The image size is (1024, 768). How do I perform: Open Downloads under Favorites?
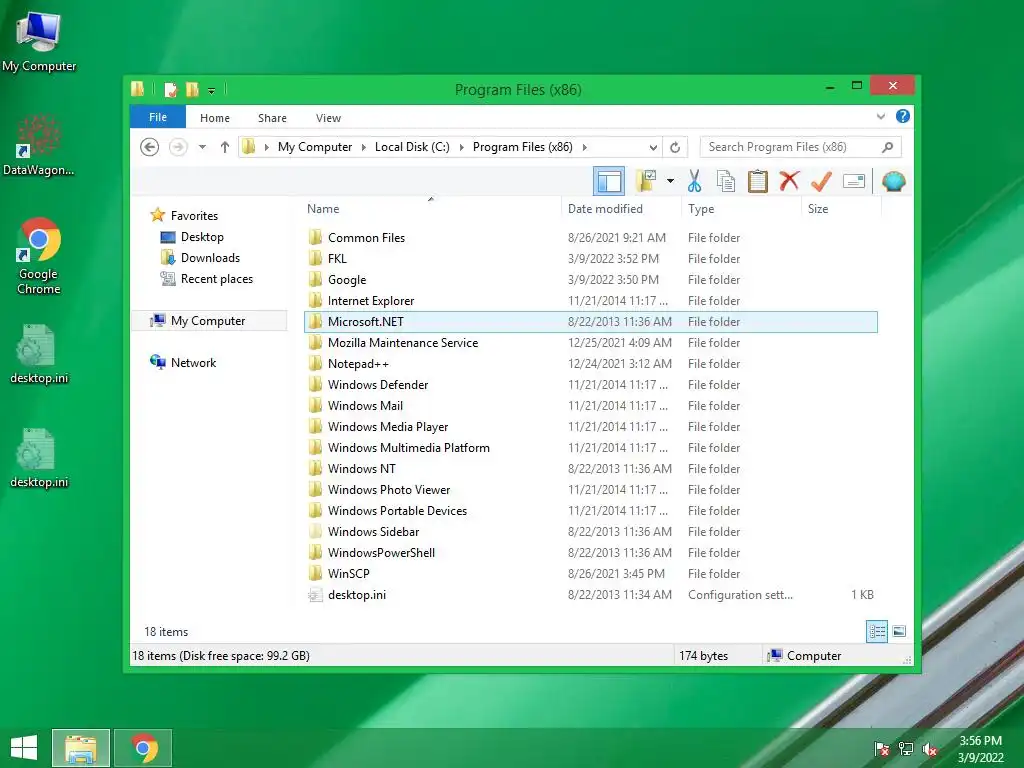point(210,257)
